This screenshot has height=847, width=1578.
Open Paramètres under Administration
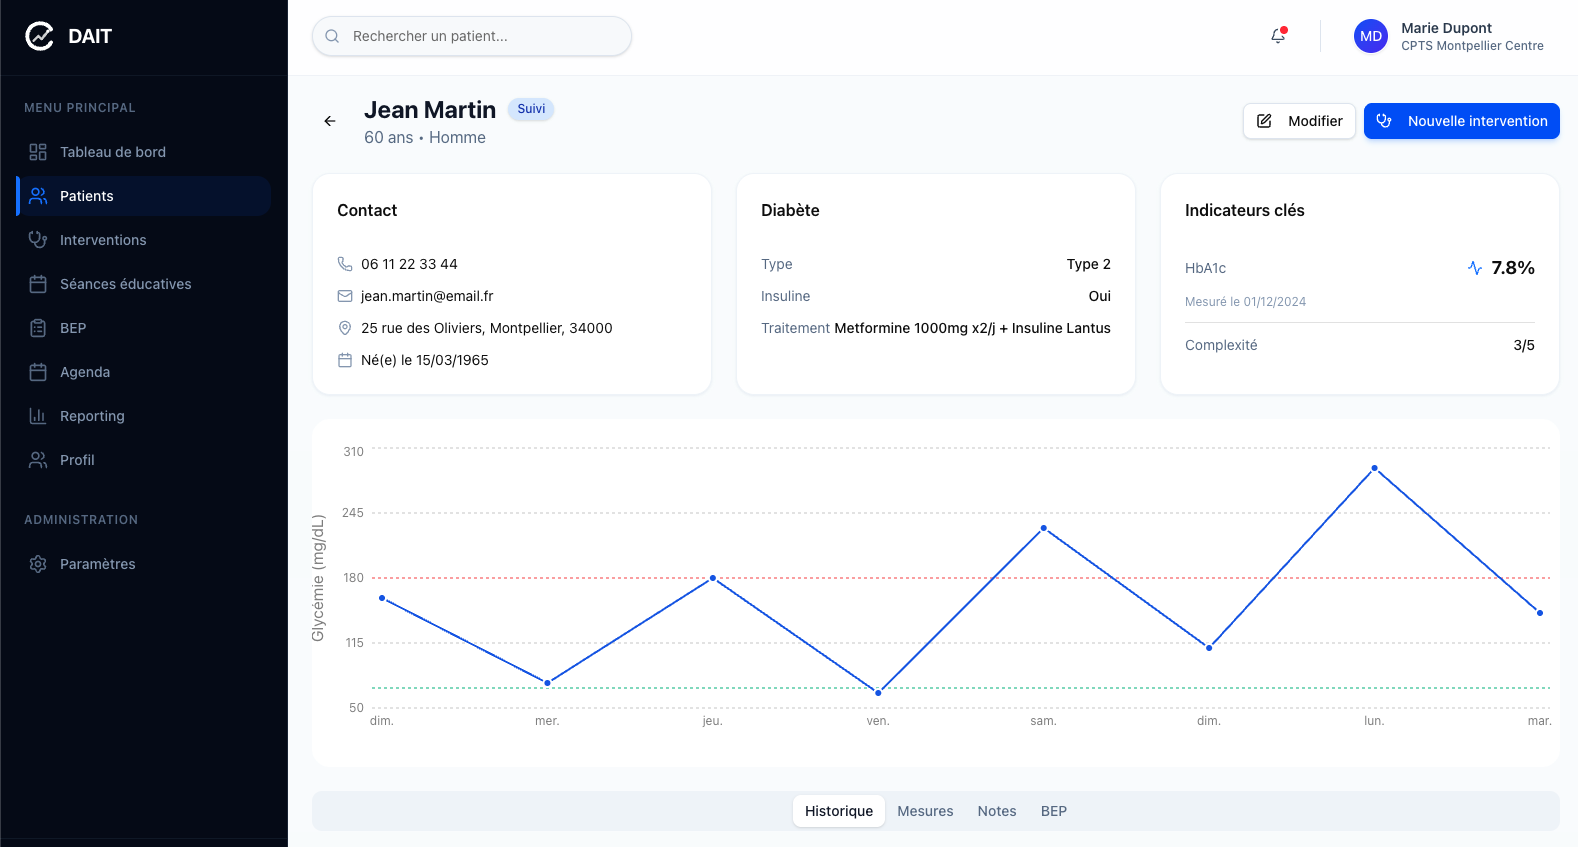coord(97,564)
